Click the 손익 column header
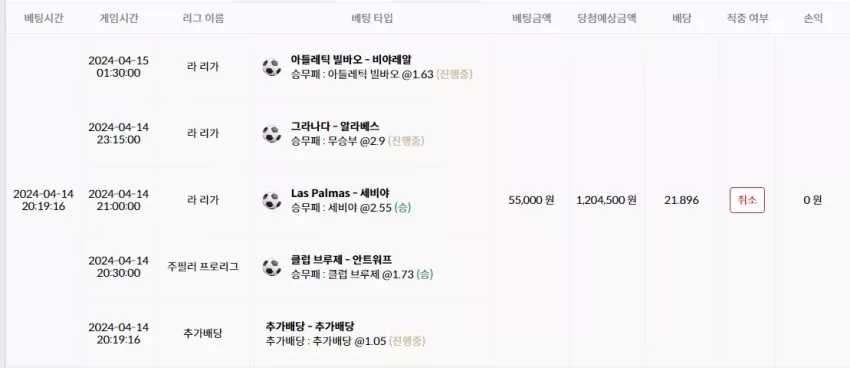Viewport: 850px width, 368px height. 813,18
